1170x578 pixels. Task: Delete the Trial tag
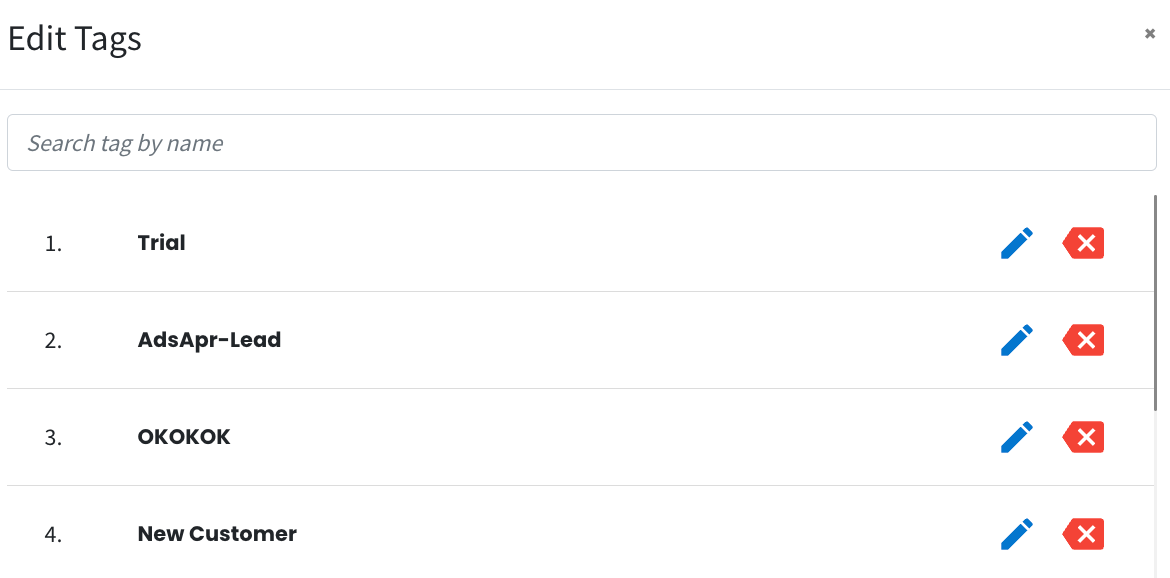coord(1083,243)
